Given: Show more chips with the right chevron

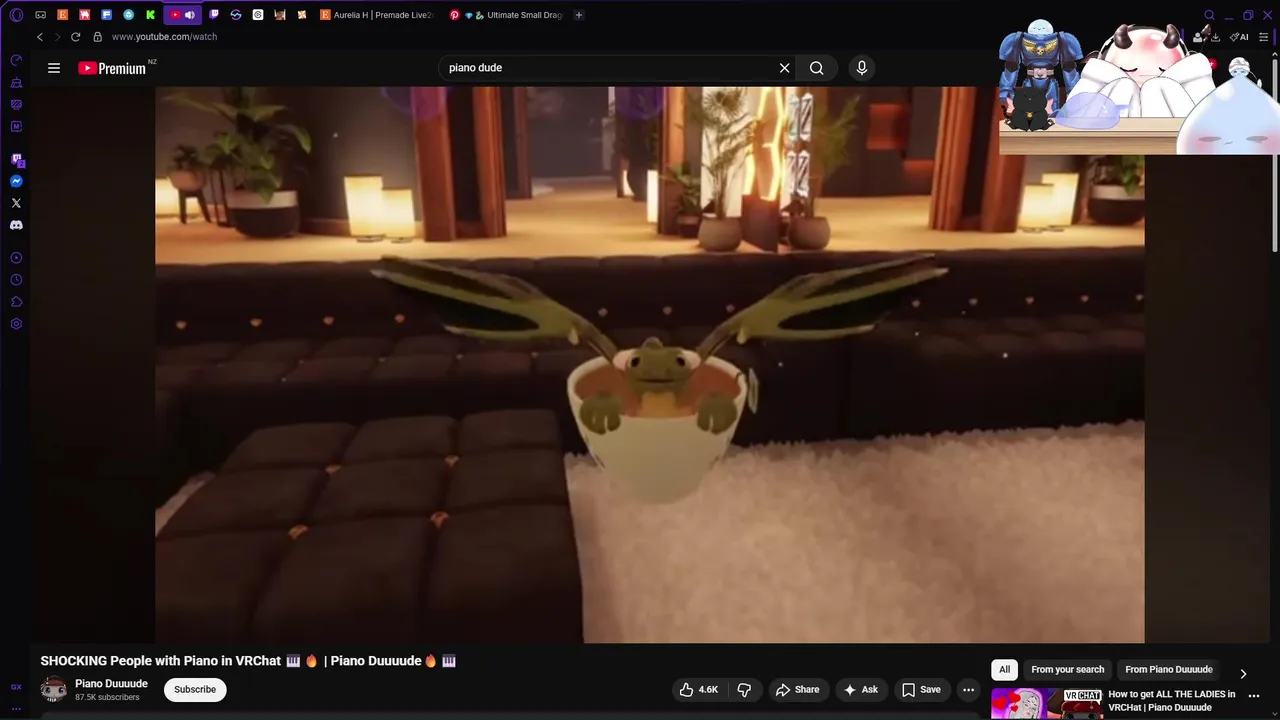Looking at the screenshot, I should tap(1243, 674).
